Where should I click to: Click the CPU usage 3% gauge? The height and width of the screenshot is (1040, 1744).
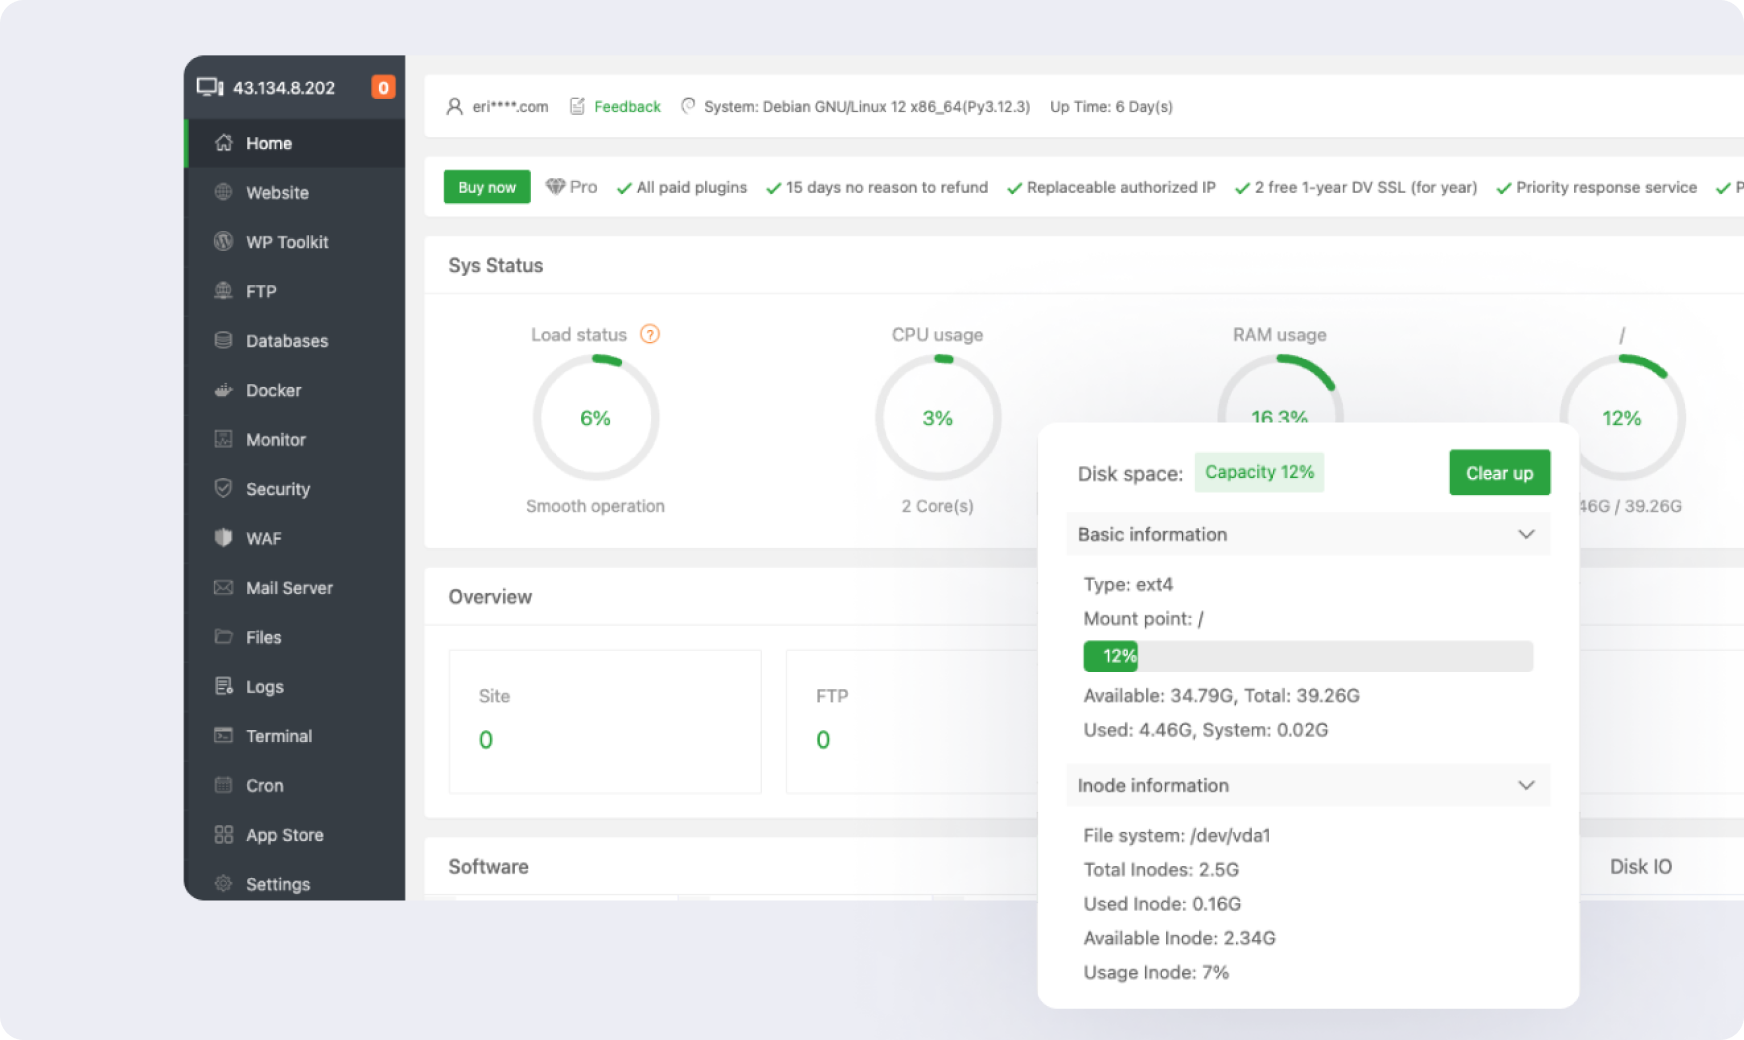[937, 418]
